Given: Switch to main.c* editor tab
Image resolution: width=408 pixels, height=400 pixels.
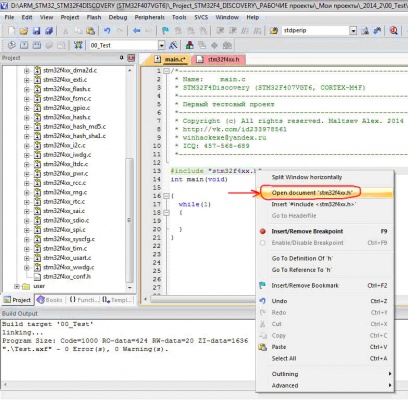Looking at the screenshot, I should tap(170, 60).
